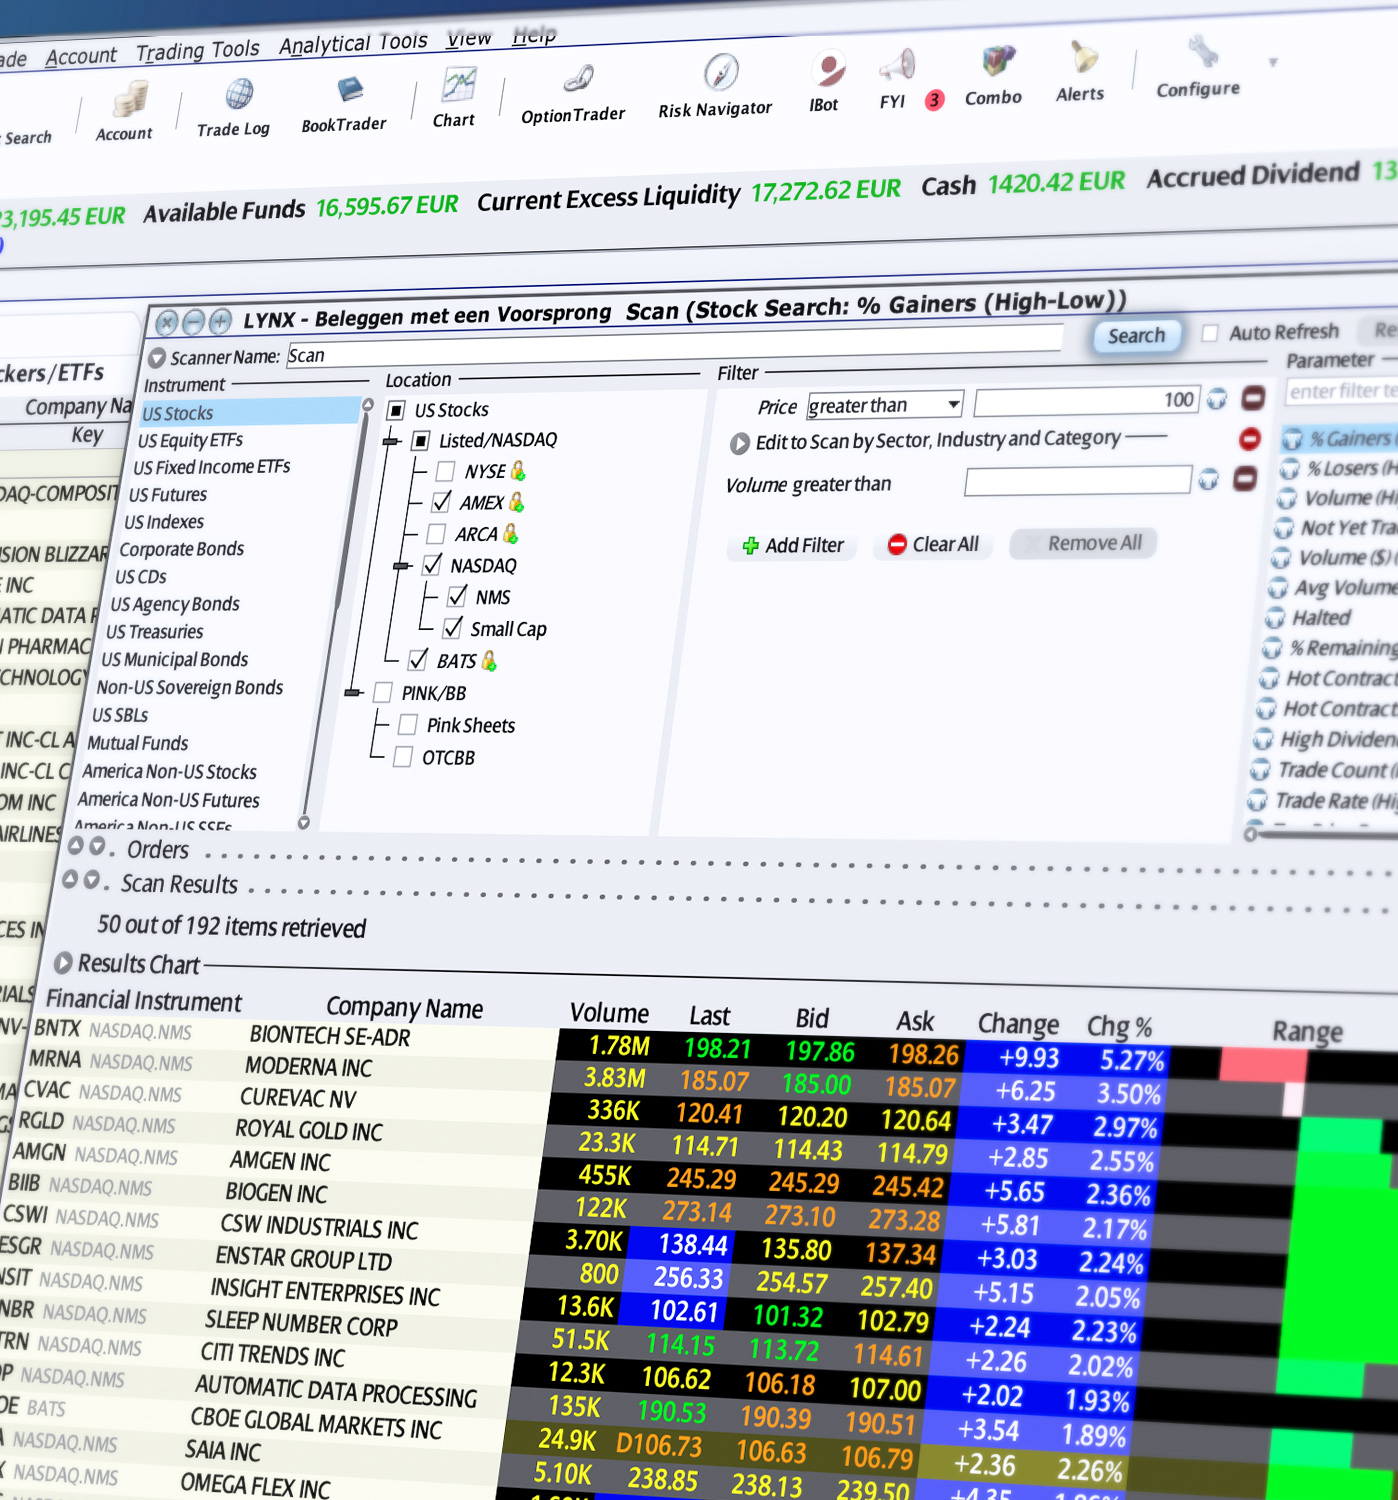Viewport: 1398px width, 1500px height.
Task: Open the Price 'greater than' dropdown
Action: coord(885,405)
